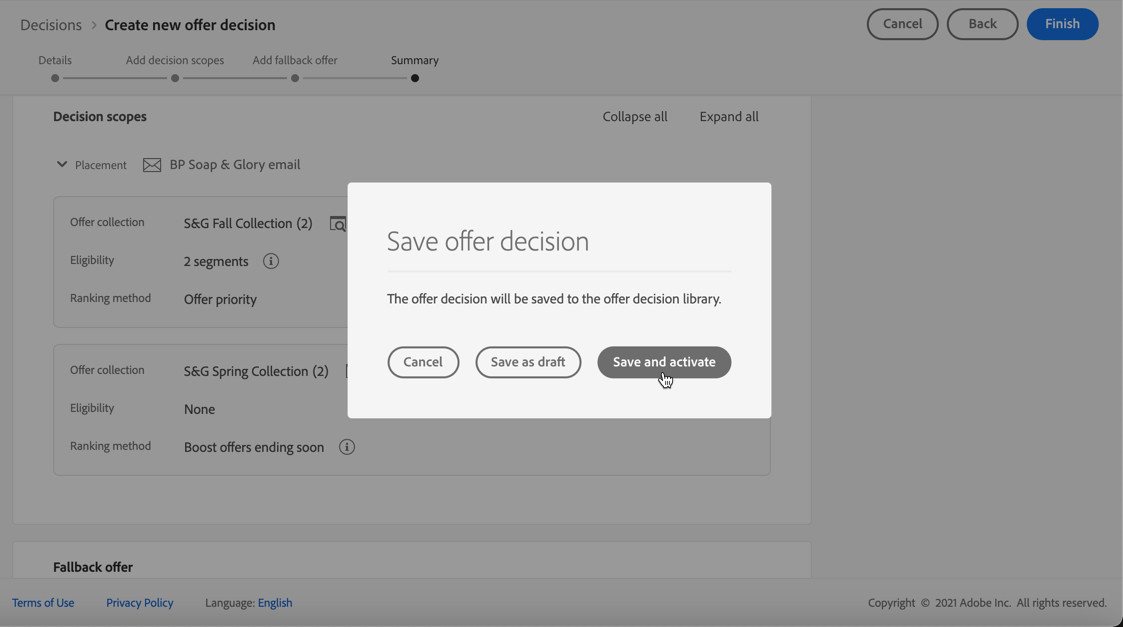Open Decisions breadcrumb link

51,24
